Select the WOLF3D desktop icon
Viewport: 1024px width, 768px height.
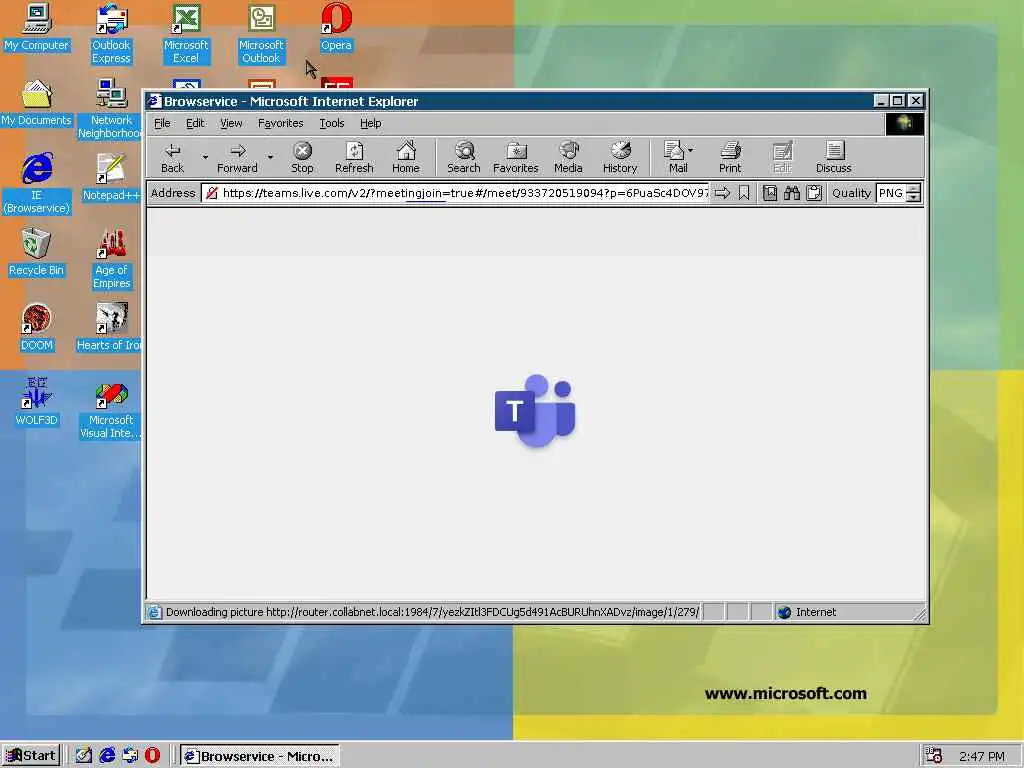click(x=37, y=402)
